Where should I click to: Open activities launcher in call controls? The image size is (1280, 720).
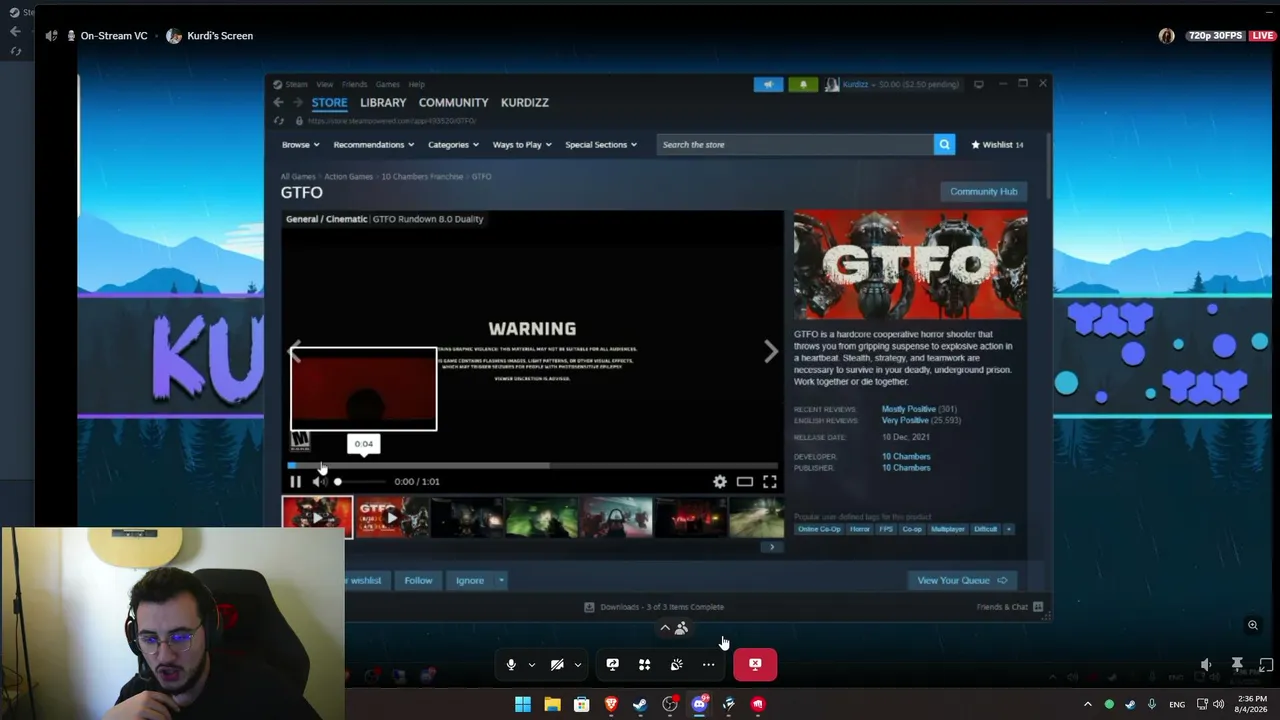click(x=644, y=664)
